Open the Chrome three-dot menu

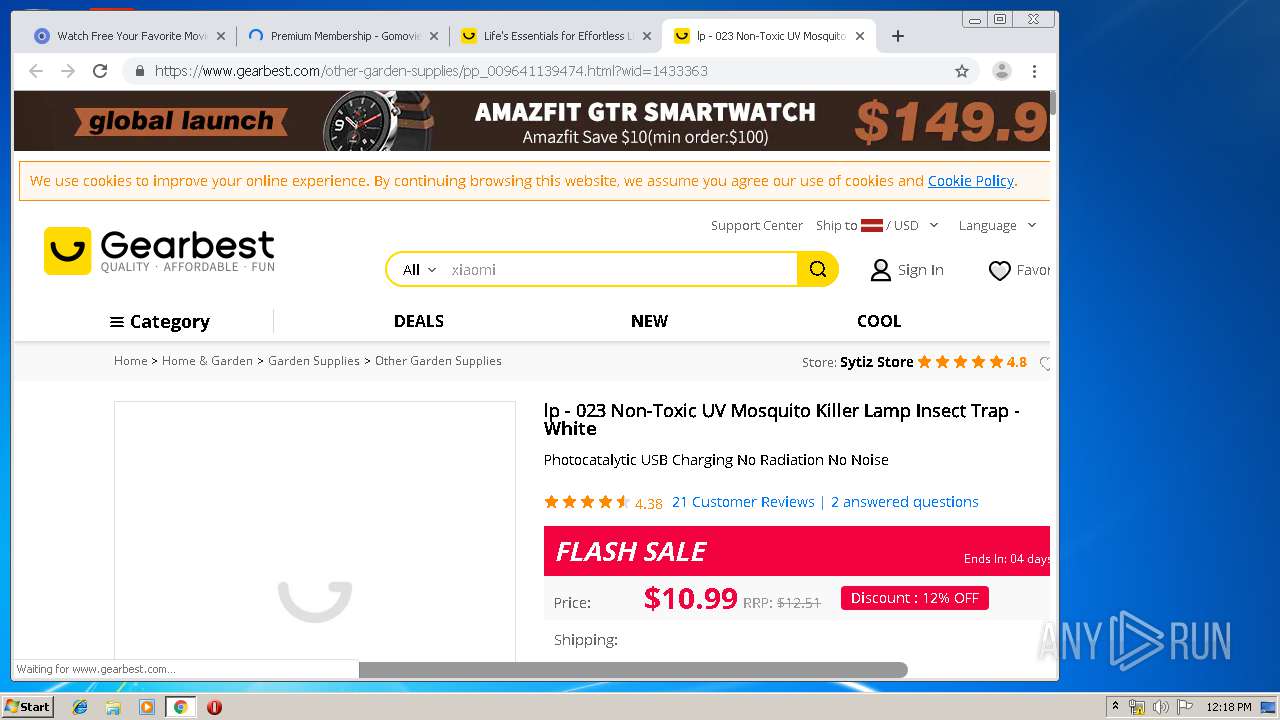[x=1034, y=71]
